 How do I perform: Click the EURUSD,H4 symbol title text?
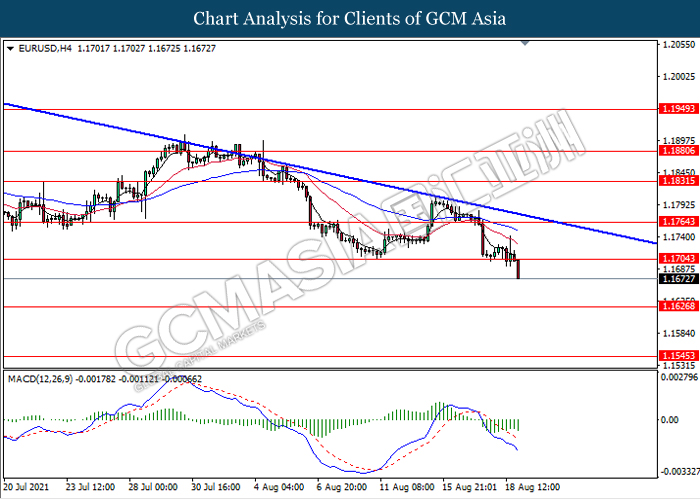[x=45, y=48]
